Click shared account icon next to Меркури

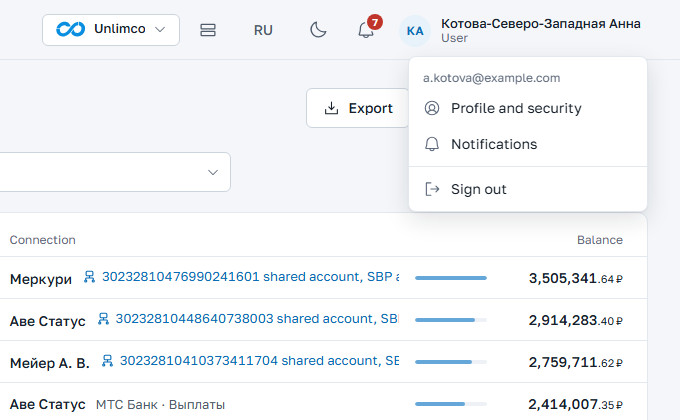[x=89, y=276]
